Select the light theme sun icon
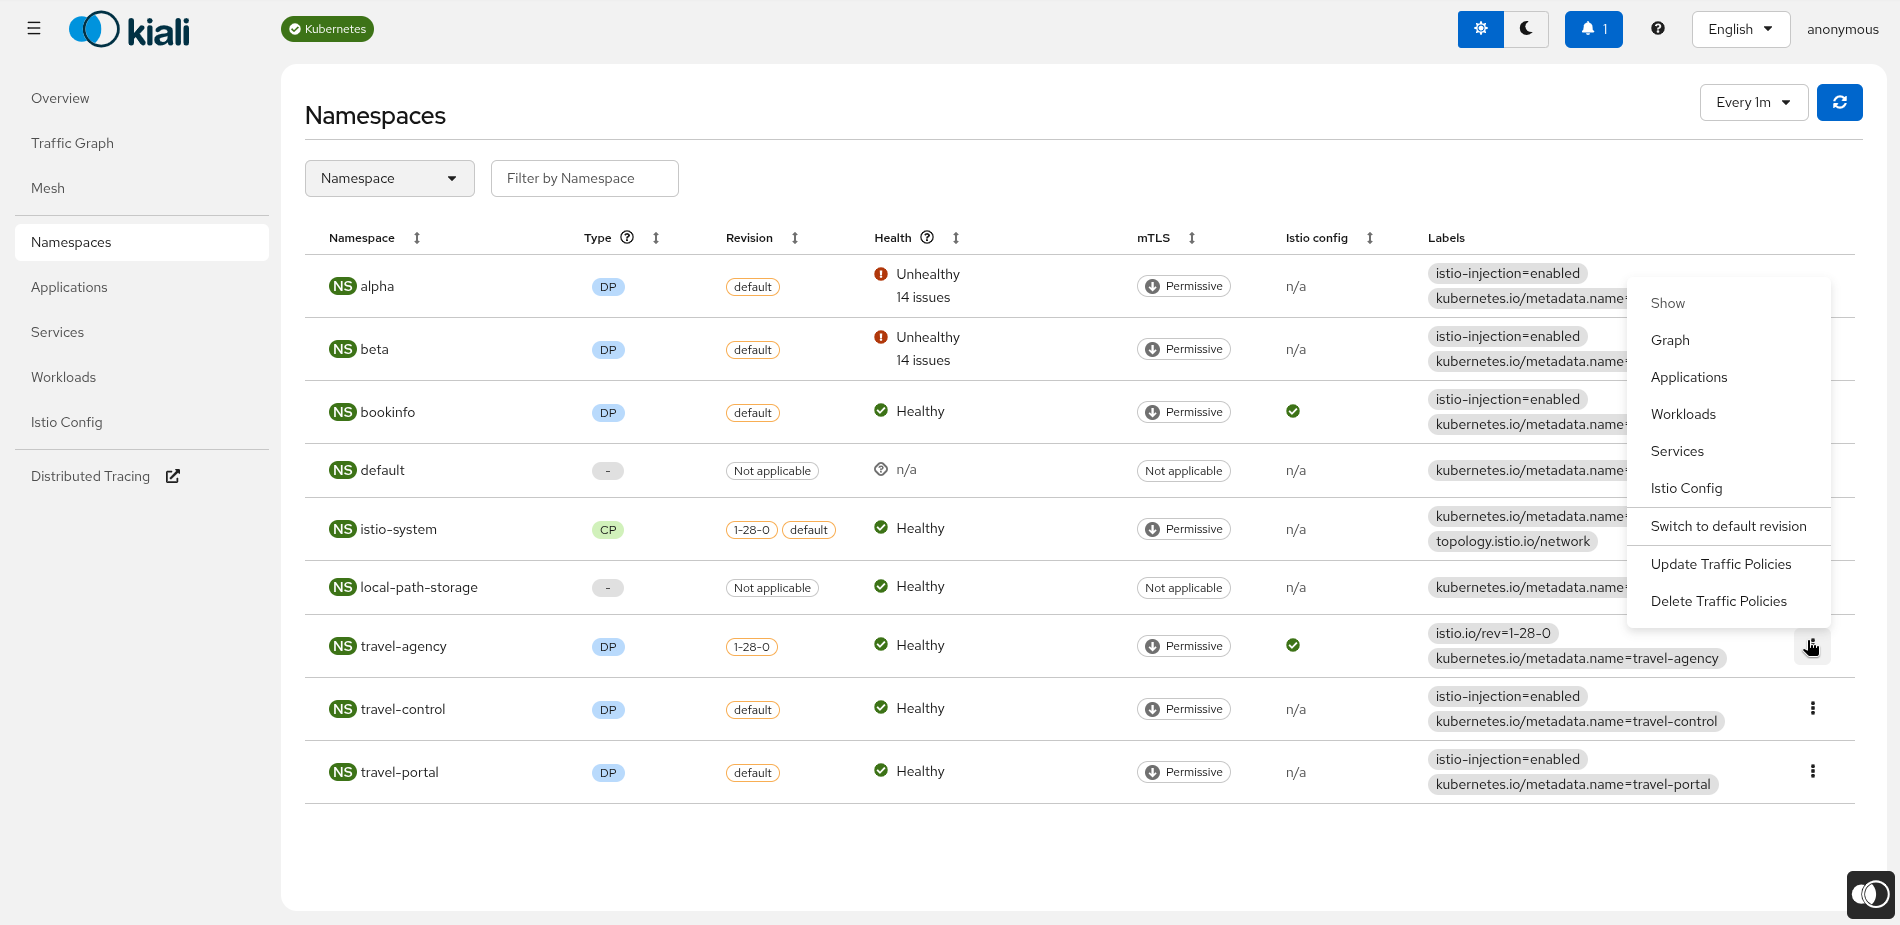The height and width of the screenshot is (925, 1900). tap(1480, 29)
